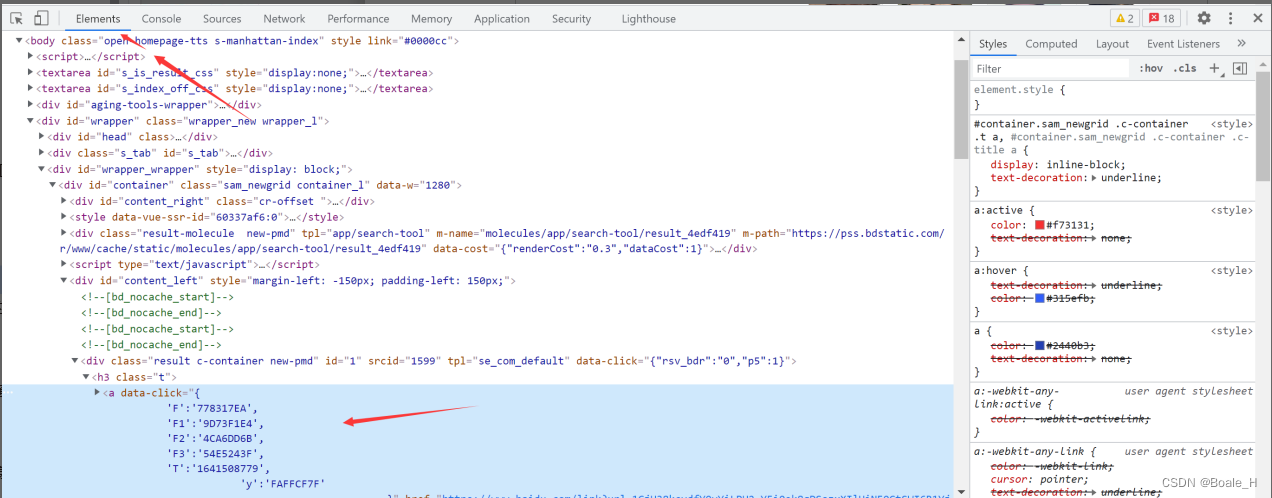Expand the s_is_result_css textarea node

[x=31, y=73]
